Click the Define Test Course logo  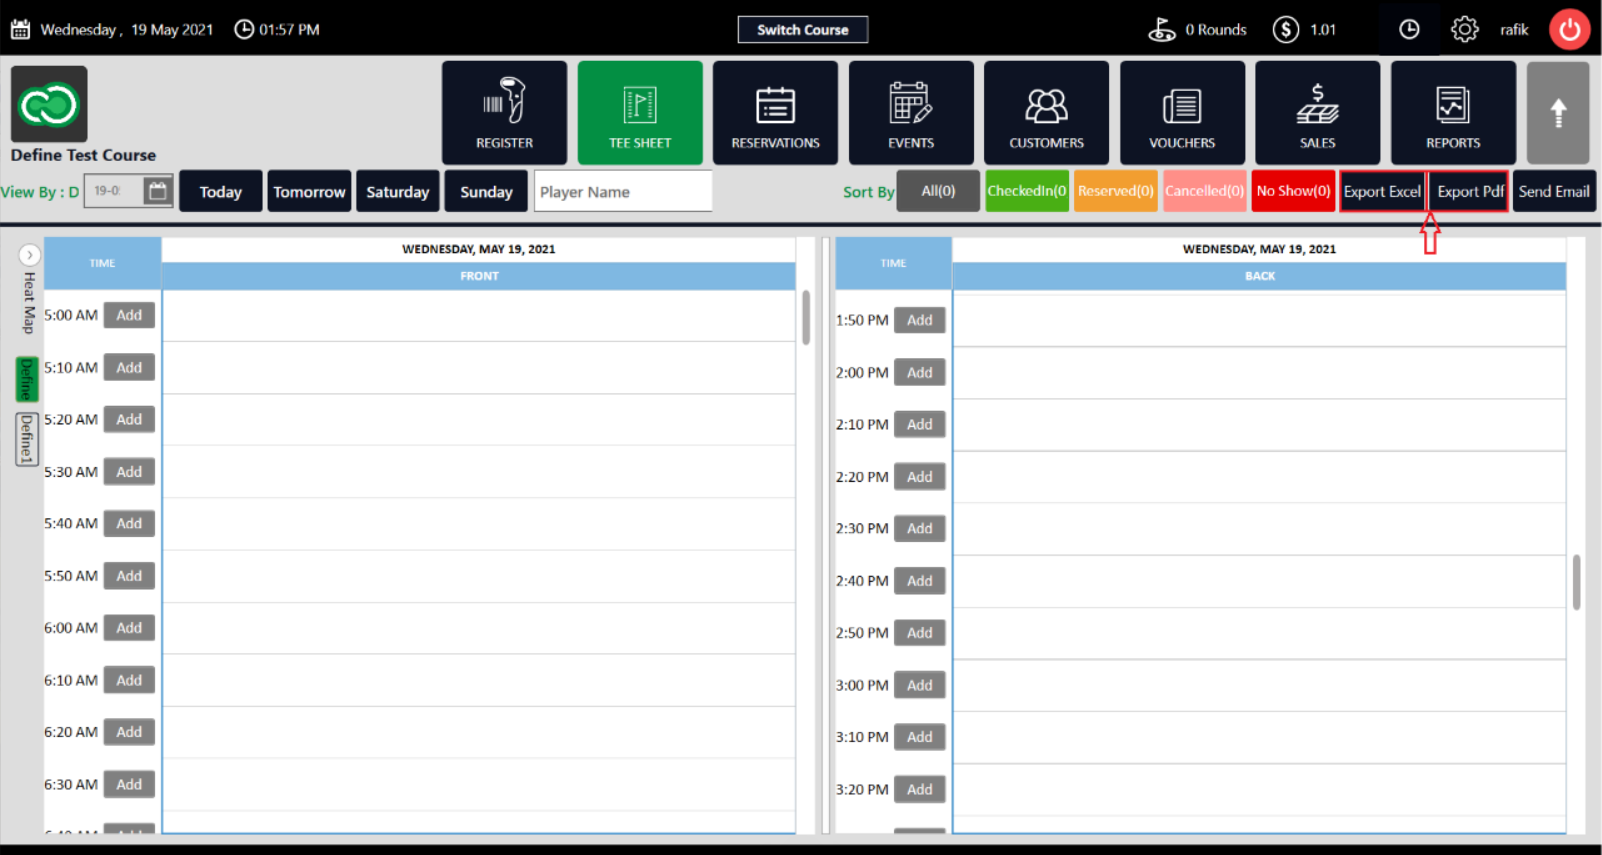coord(49,104)
